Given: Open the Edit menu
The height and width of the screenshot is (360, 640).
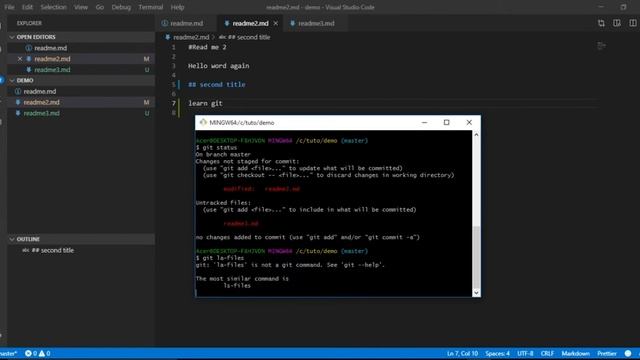Looking at the screenshot, I should coord(27,7).
